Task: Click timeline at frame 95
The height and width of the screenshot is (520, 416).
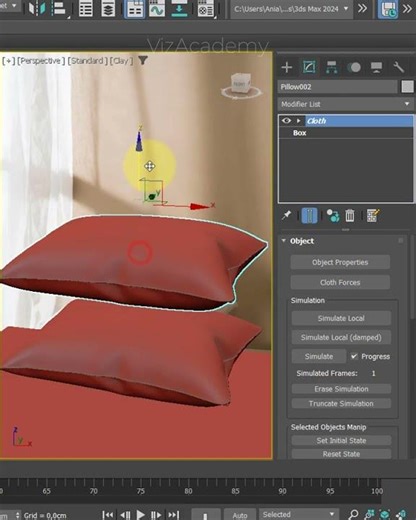Action: click(x=330, y=491)
